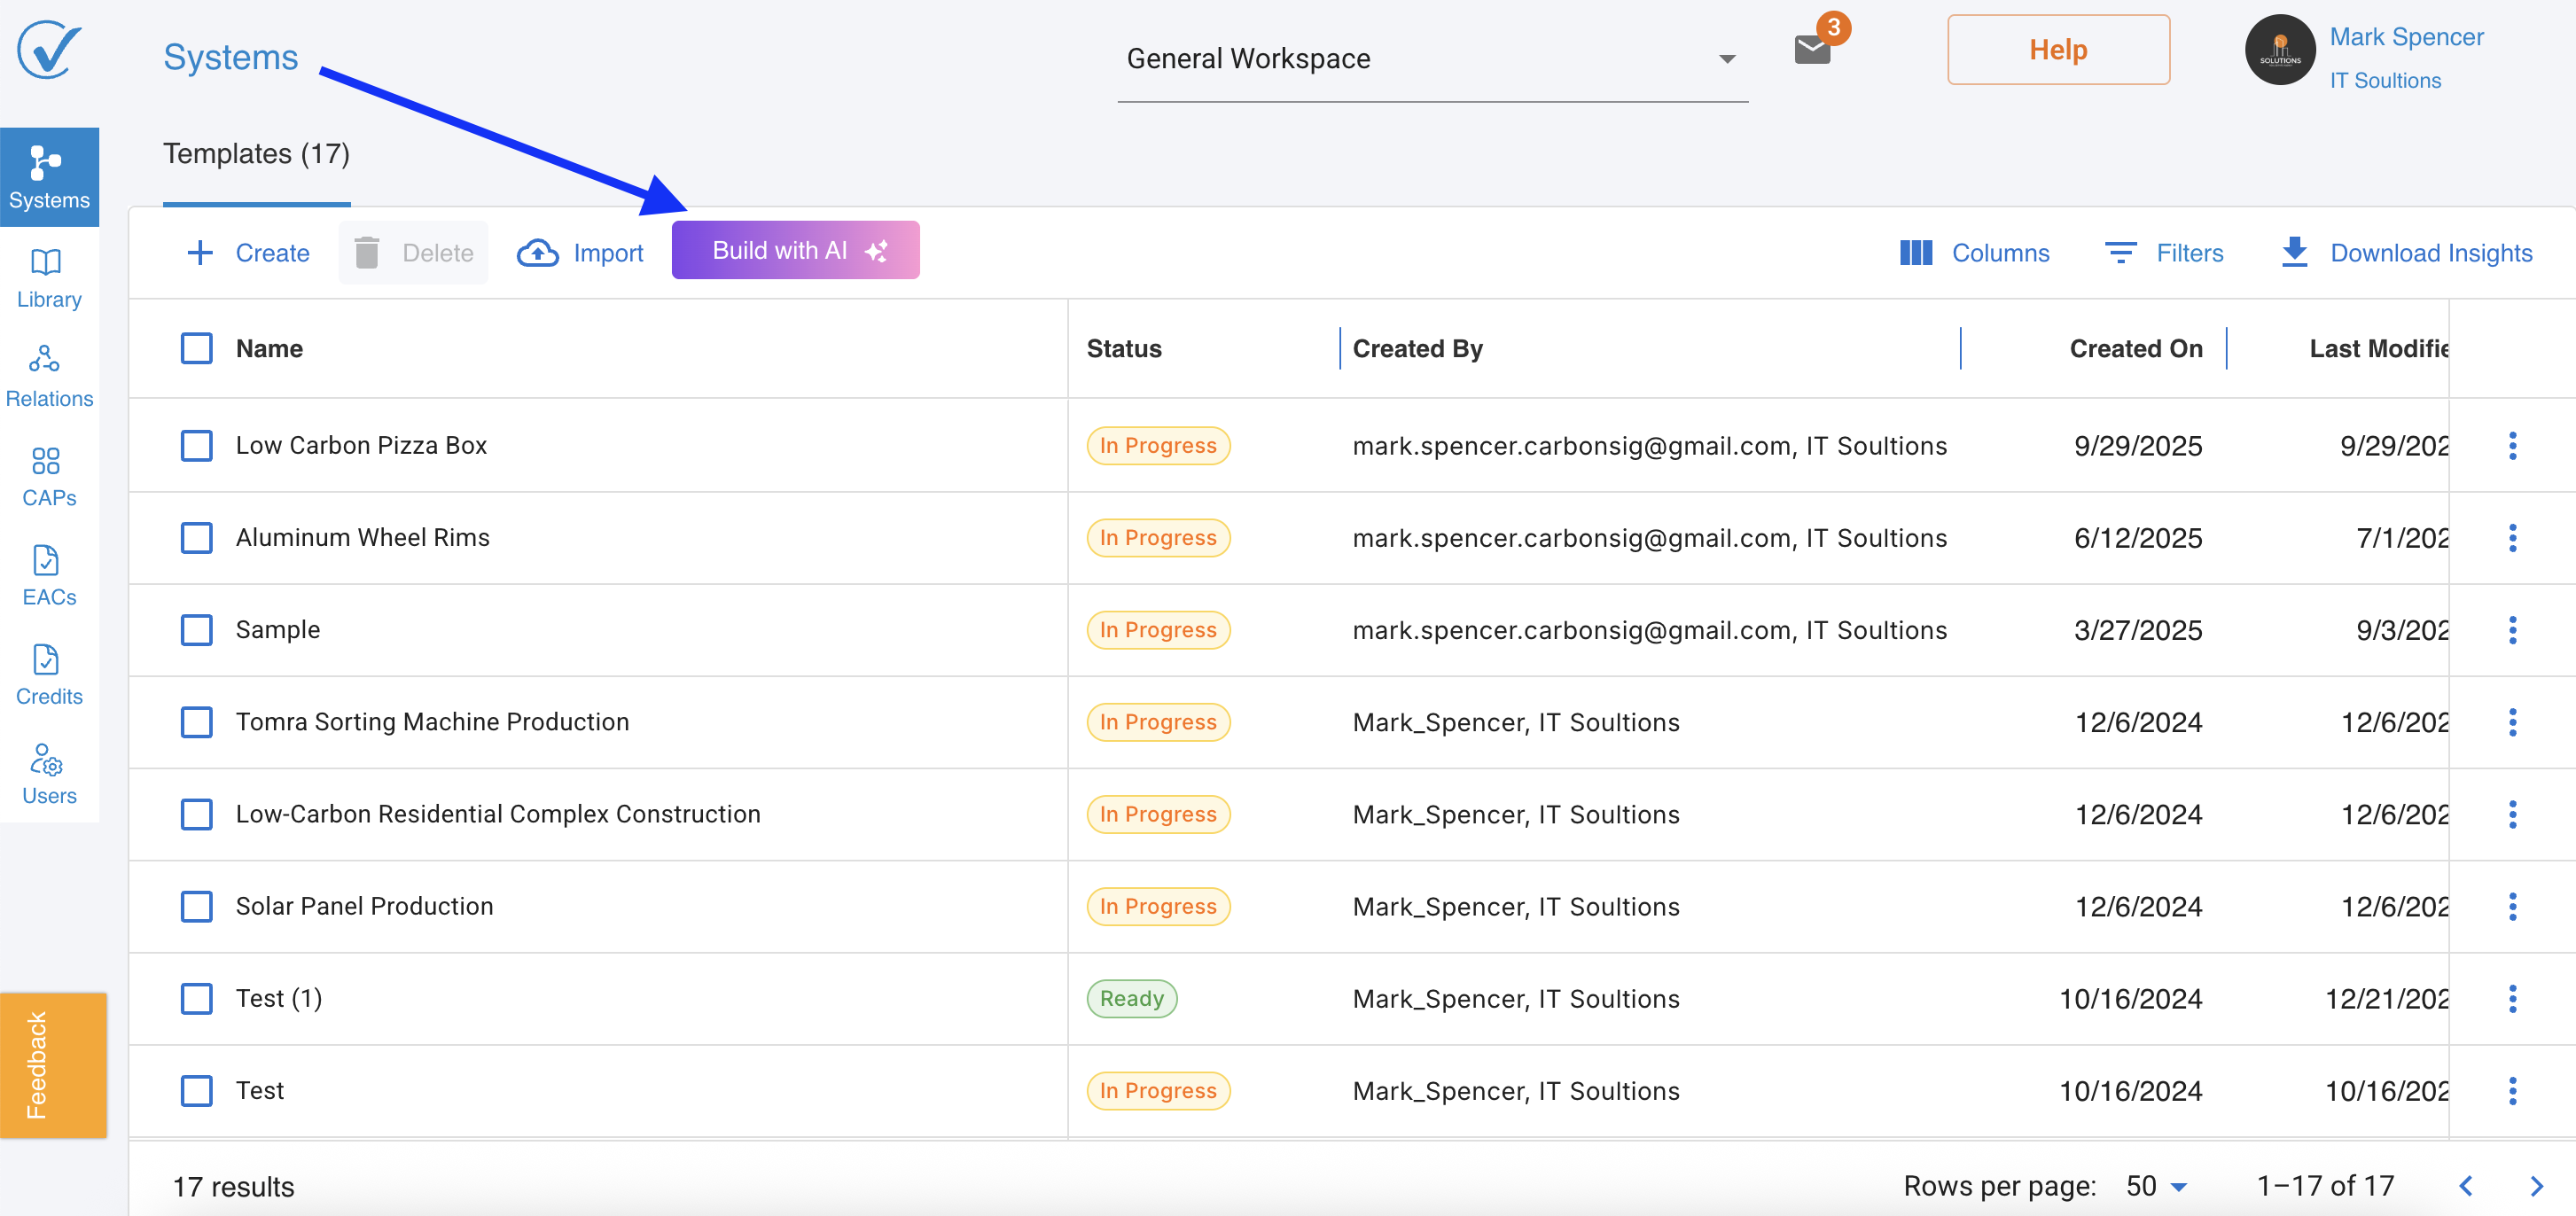Viewport: 2576px width, 1216px height.
Task: Open row actions menu for Sample
Action: 2512,630
